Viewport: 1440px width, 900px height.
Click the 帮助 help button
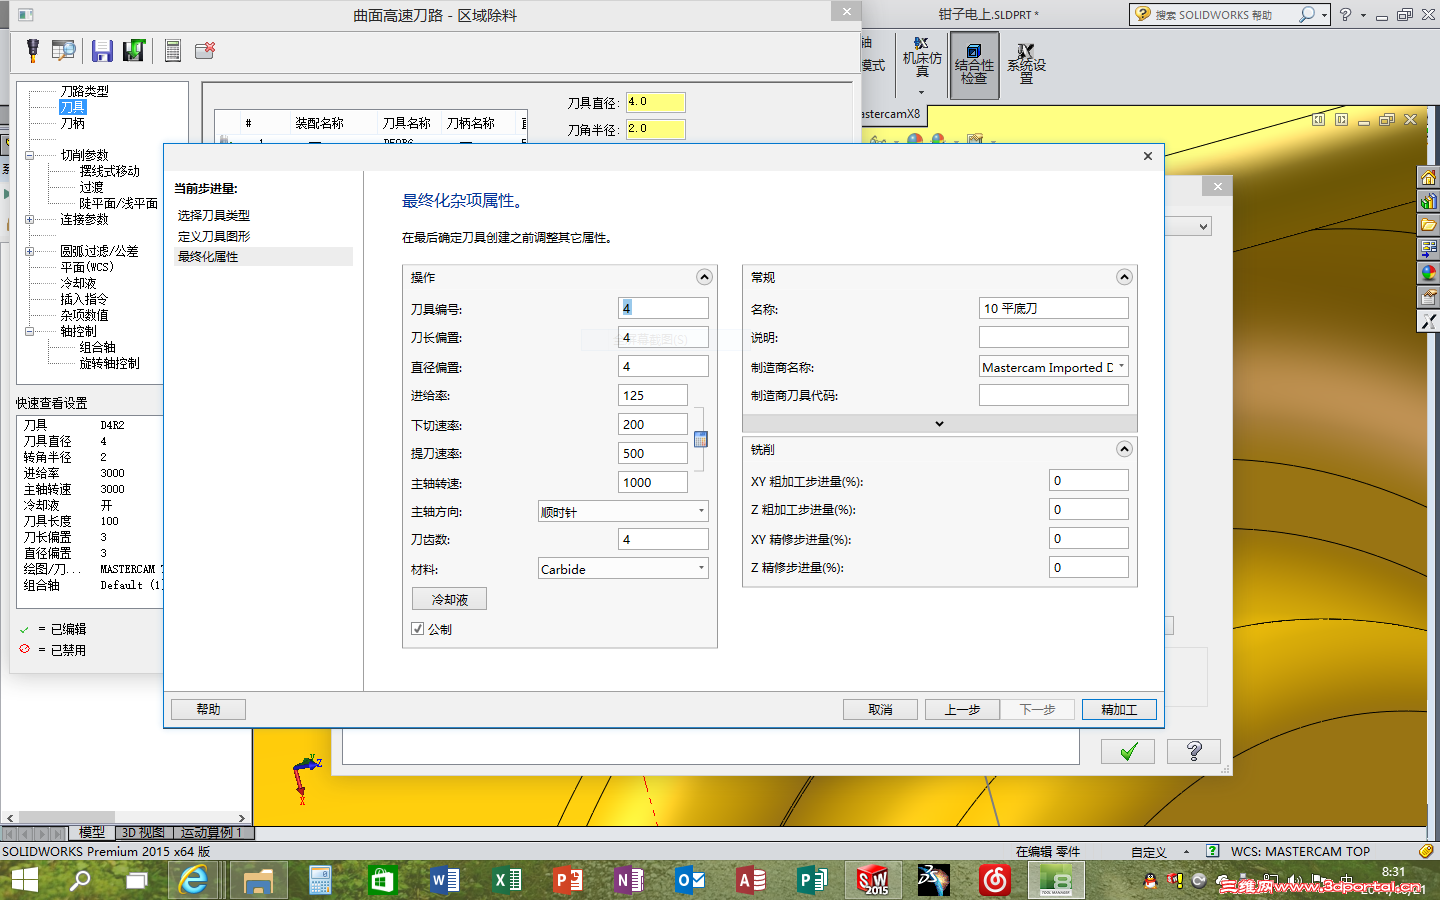point(208,709)
